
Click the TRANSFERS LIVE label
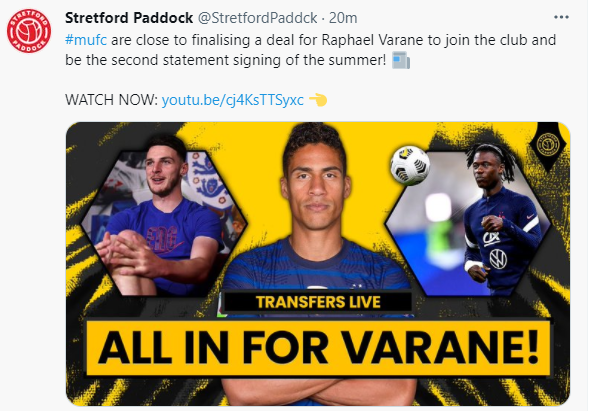coord(318,302)
